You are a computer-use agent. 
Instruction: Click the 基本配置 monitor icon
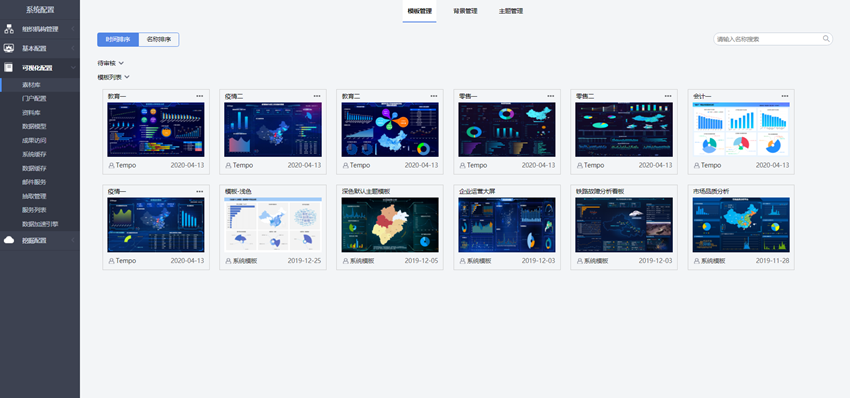(x=9, y=48)
